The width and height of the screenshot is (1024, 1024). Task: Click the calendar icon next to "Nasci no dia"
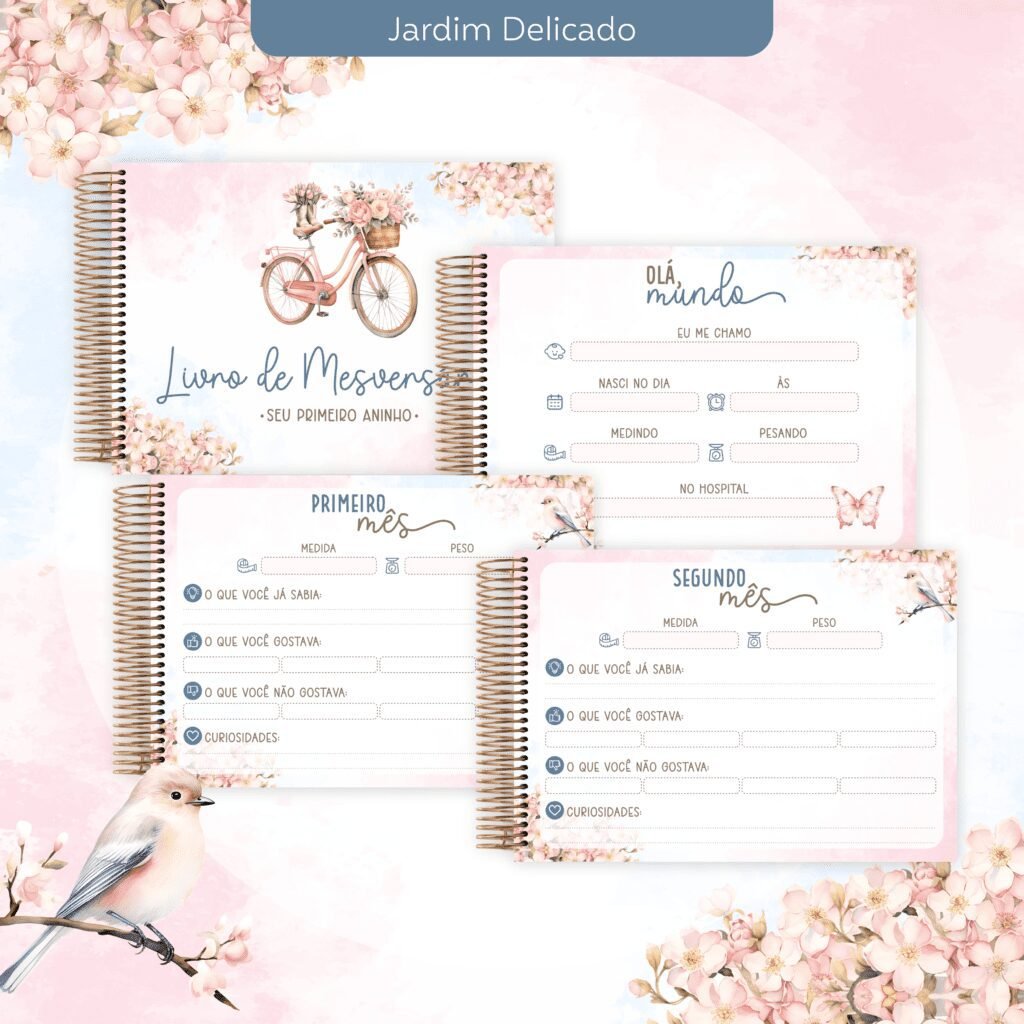pos(555,402)
